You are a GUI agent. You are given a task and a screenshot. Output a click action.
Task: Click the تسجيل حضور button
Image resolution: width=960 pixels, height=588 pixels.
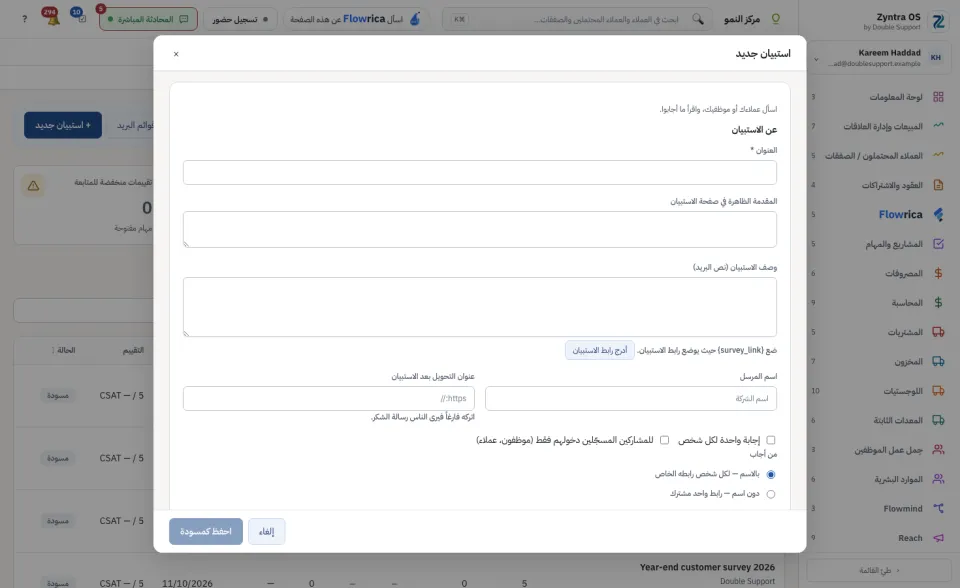pyautogui.click(x=239, y=19)
